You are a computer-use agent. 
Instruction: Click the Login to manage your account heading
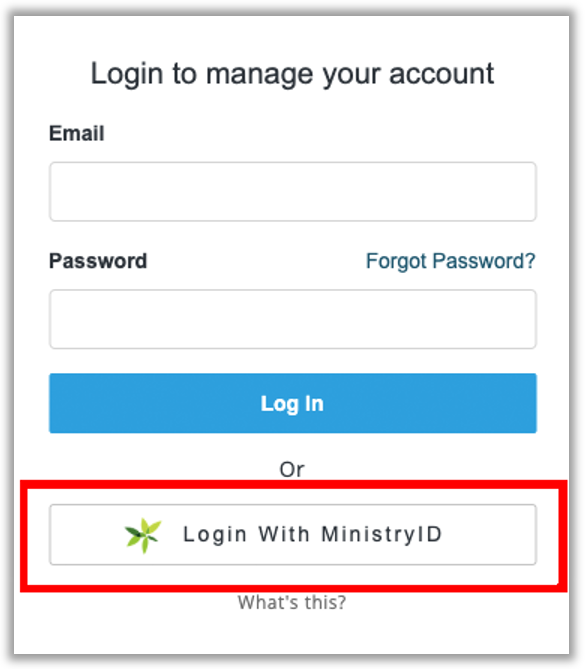tap(293, 74)
